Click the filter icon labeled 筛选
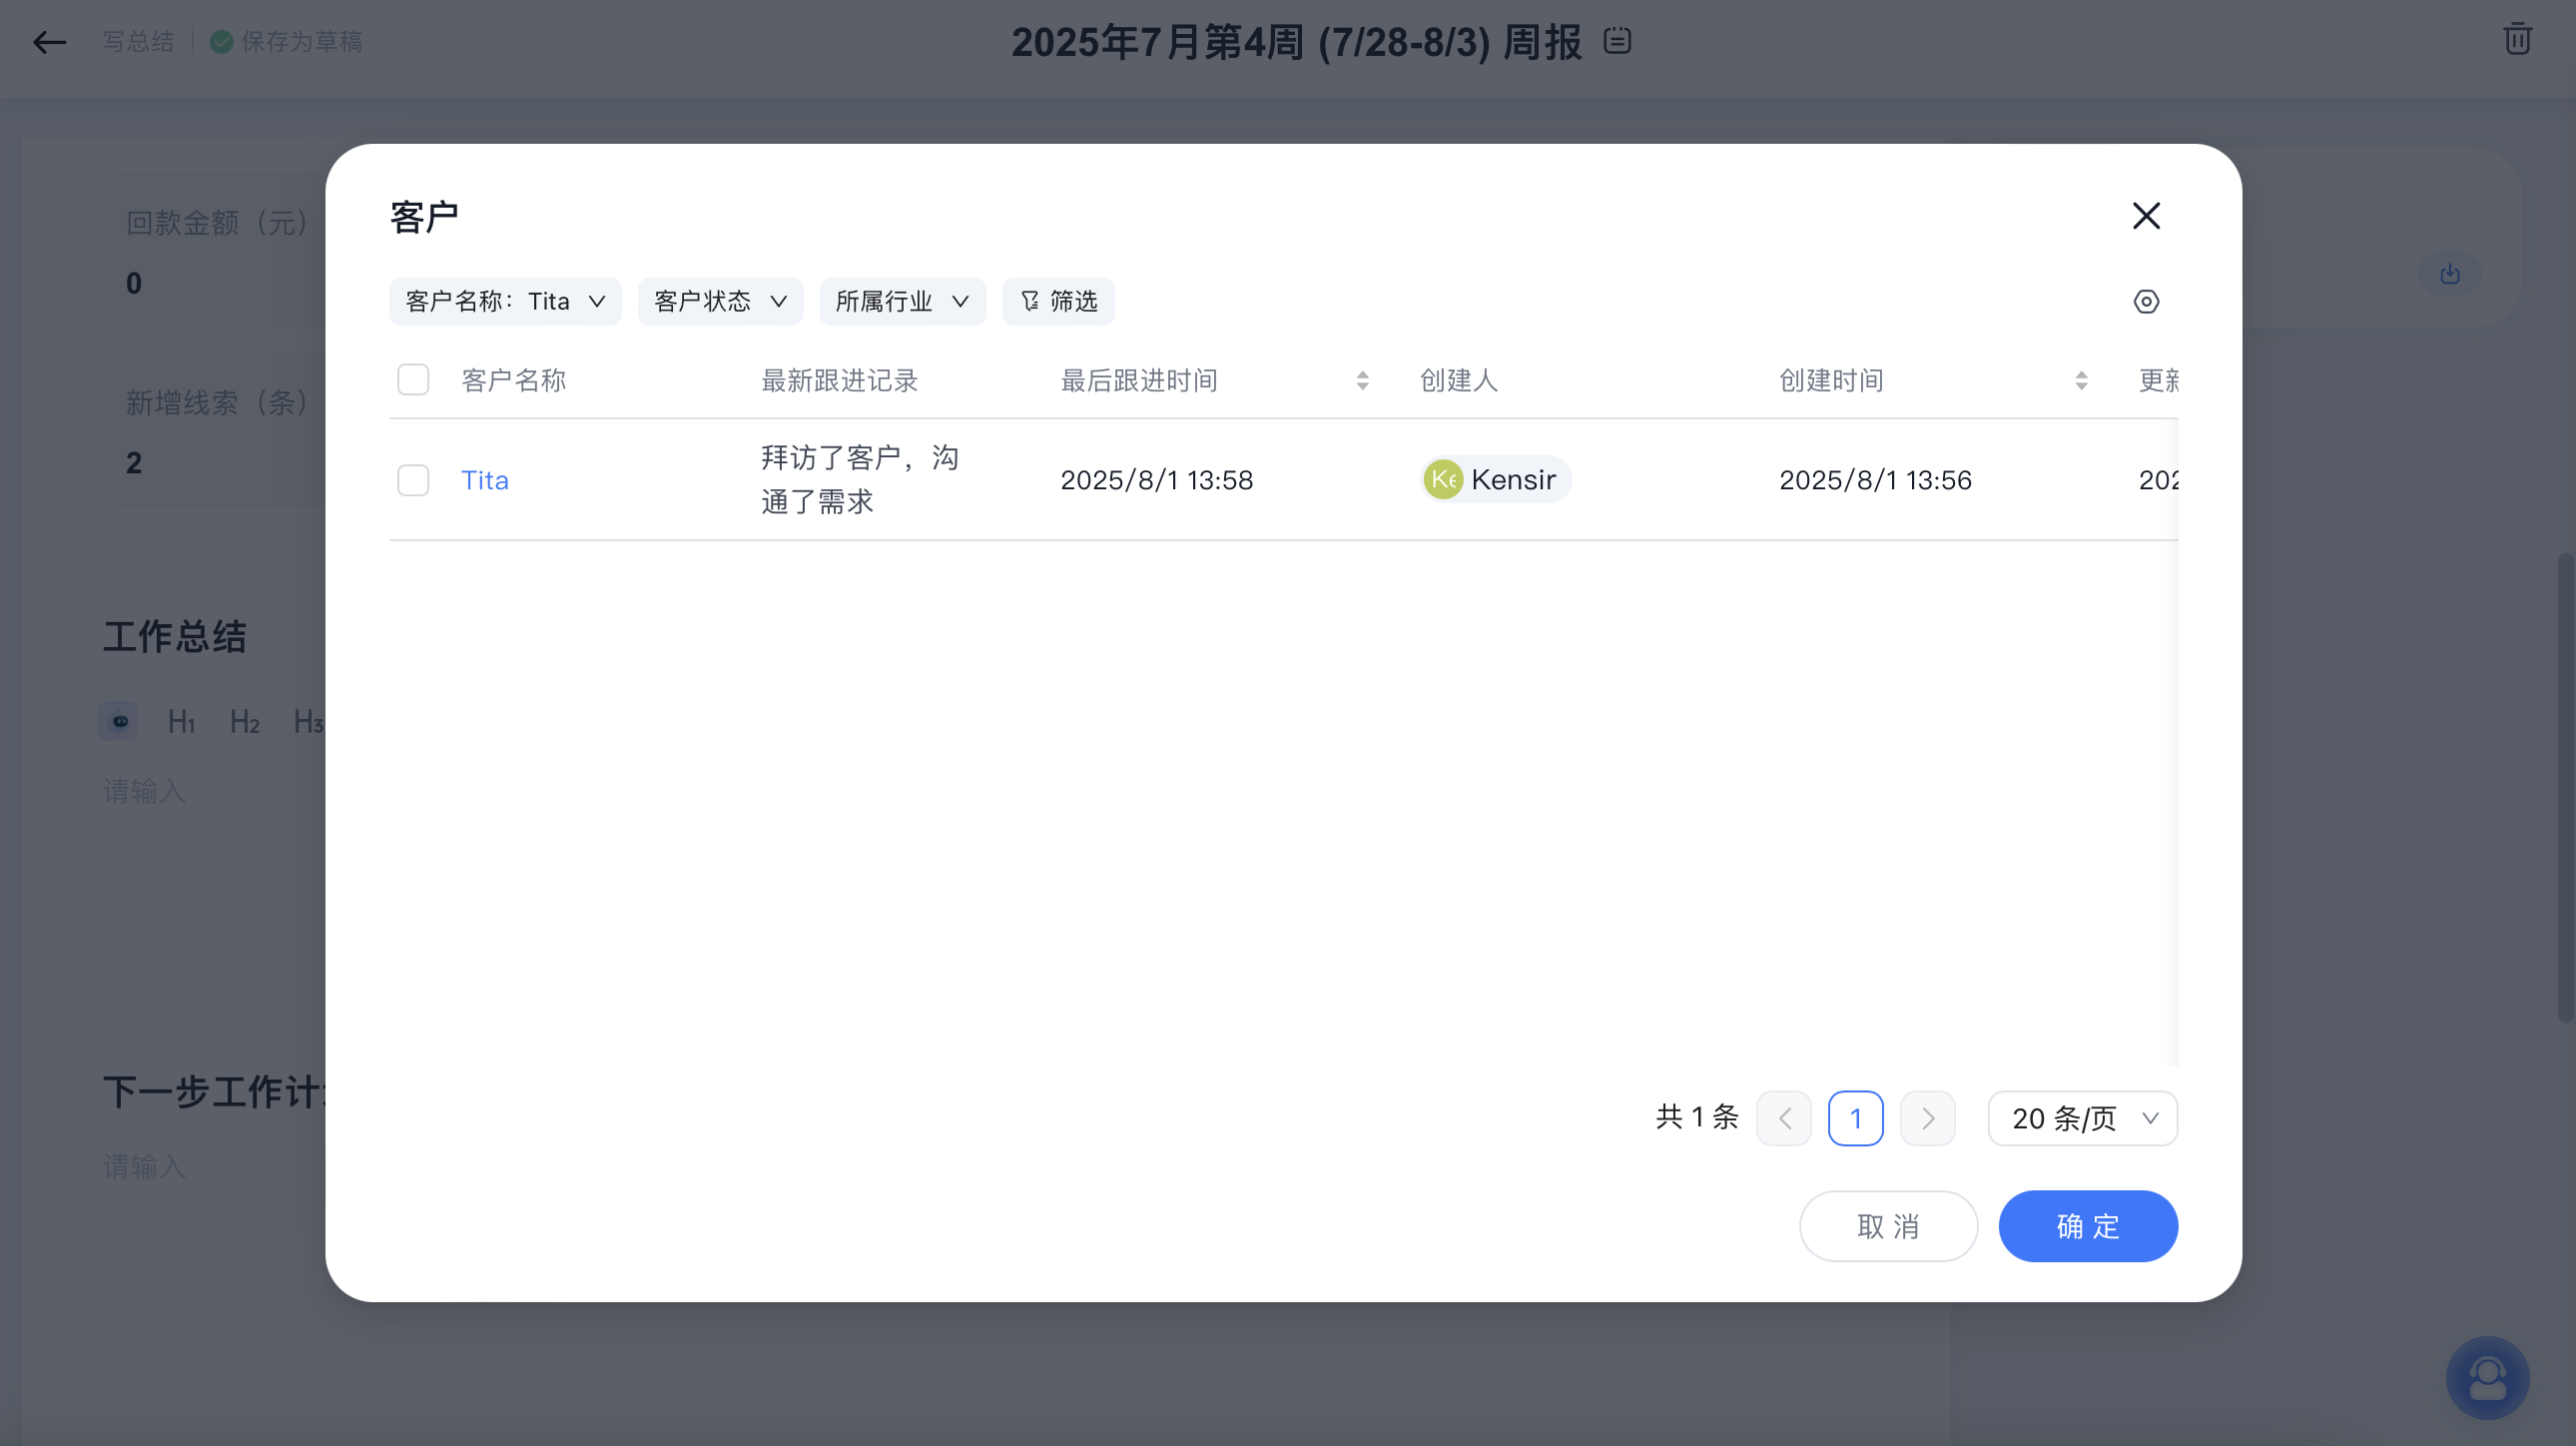 coord(1058,301)
